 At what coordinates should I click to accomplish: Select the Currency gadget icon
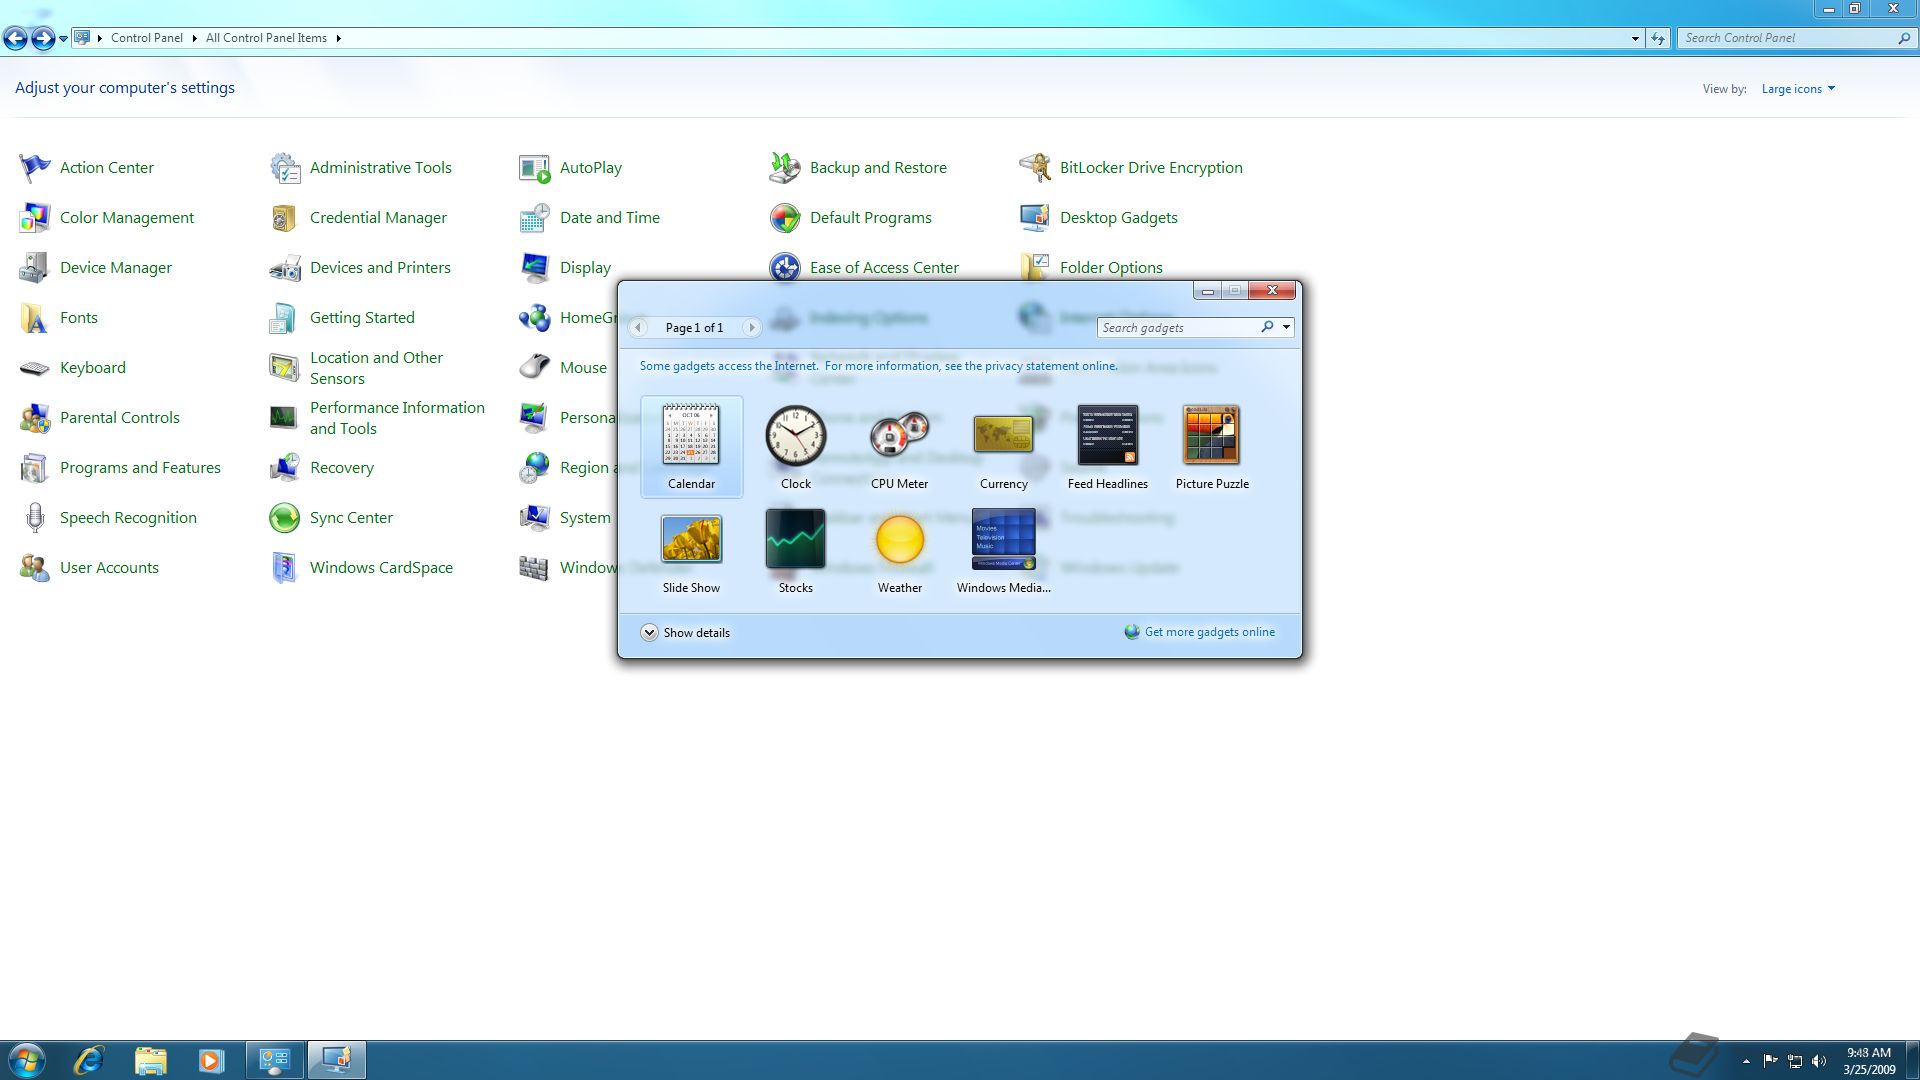(x=1004, y=435)
